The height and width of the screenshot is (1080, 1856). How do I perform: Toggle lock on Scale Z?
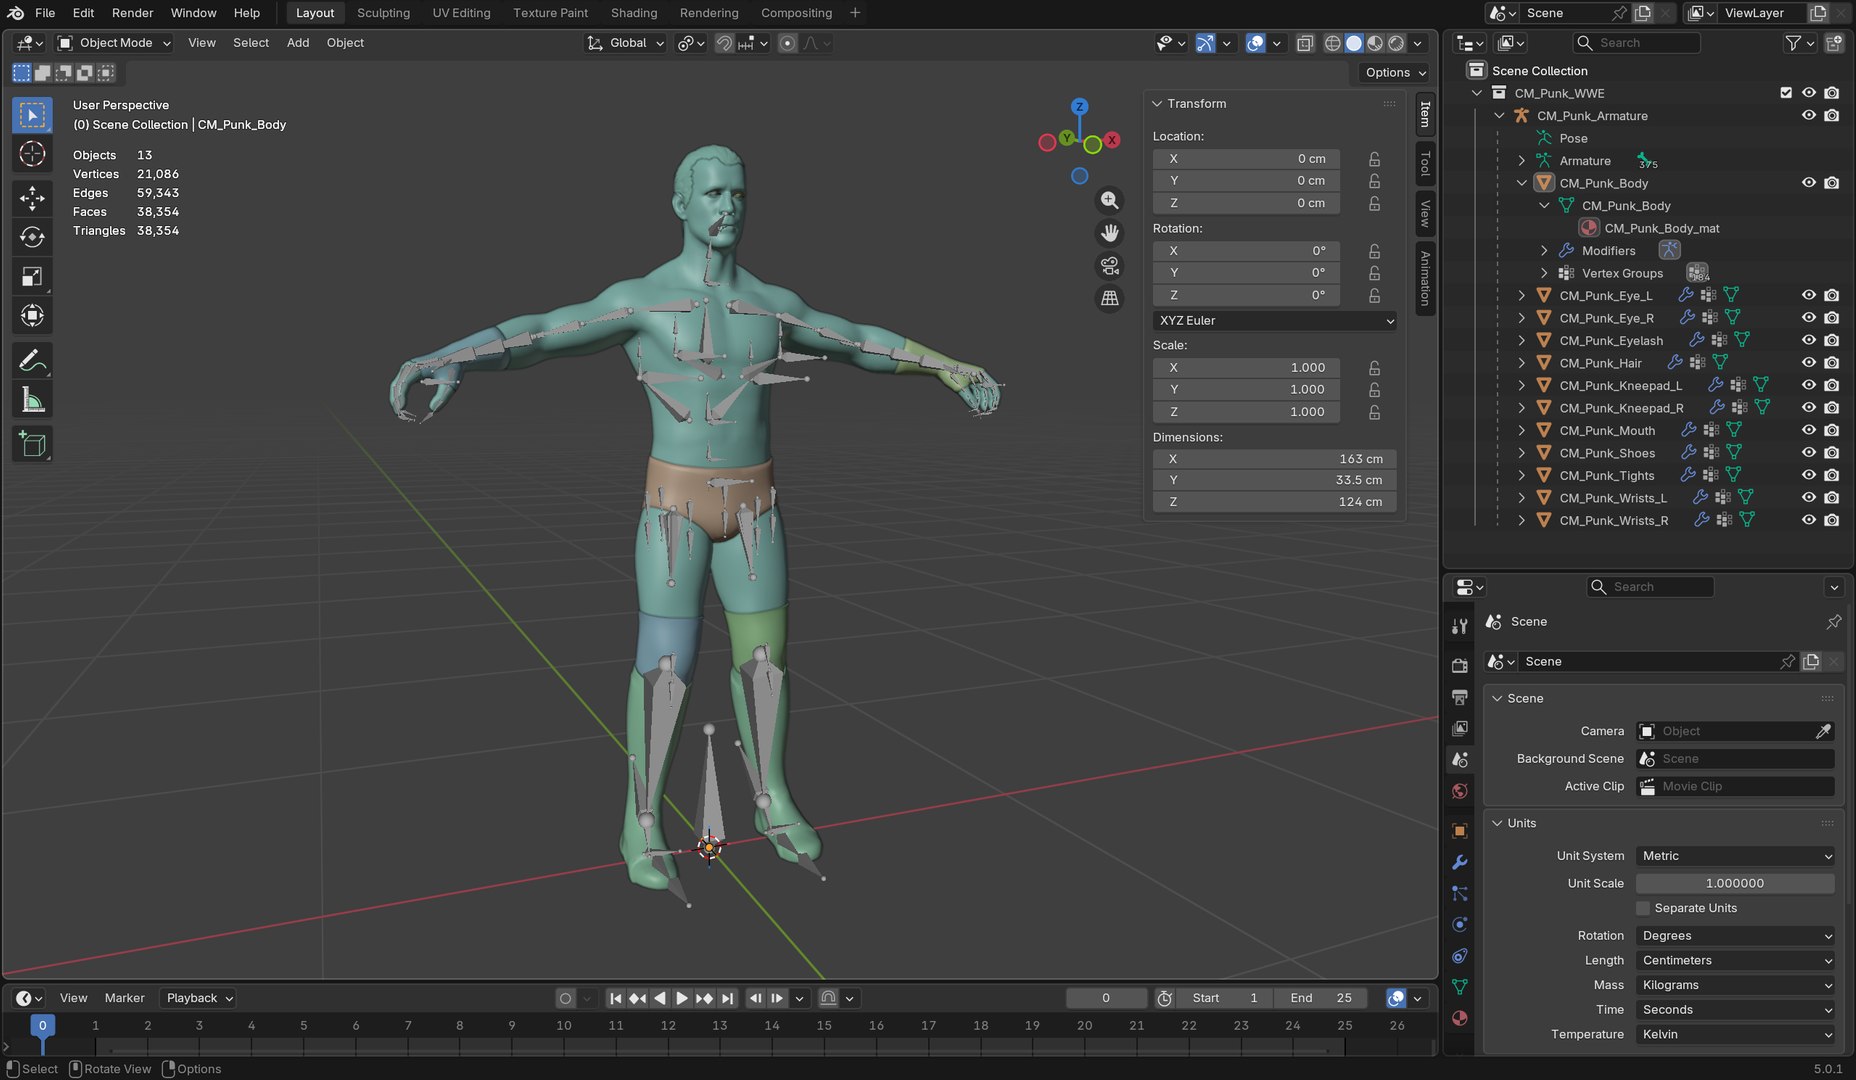tap(1374, 412)
